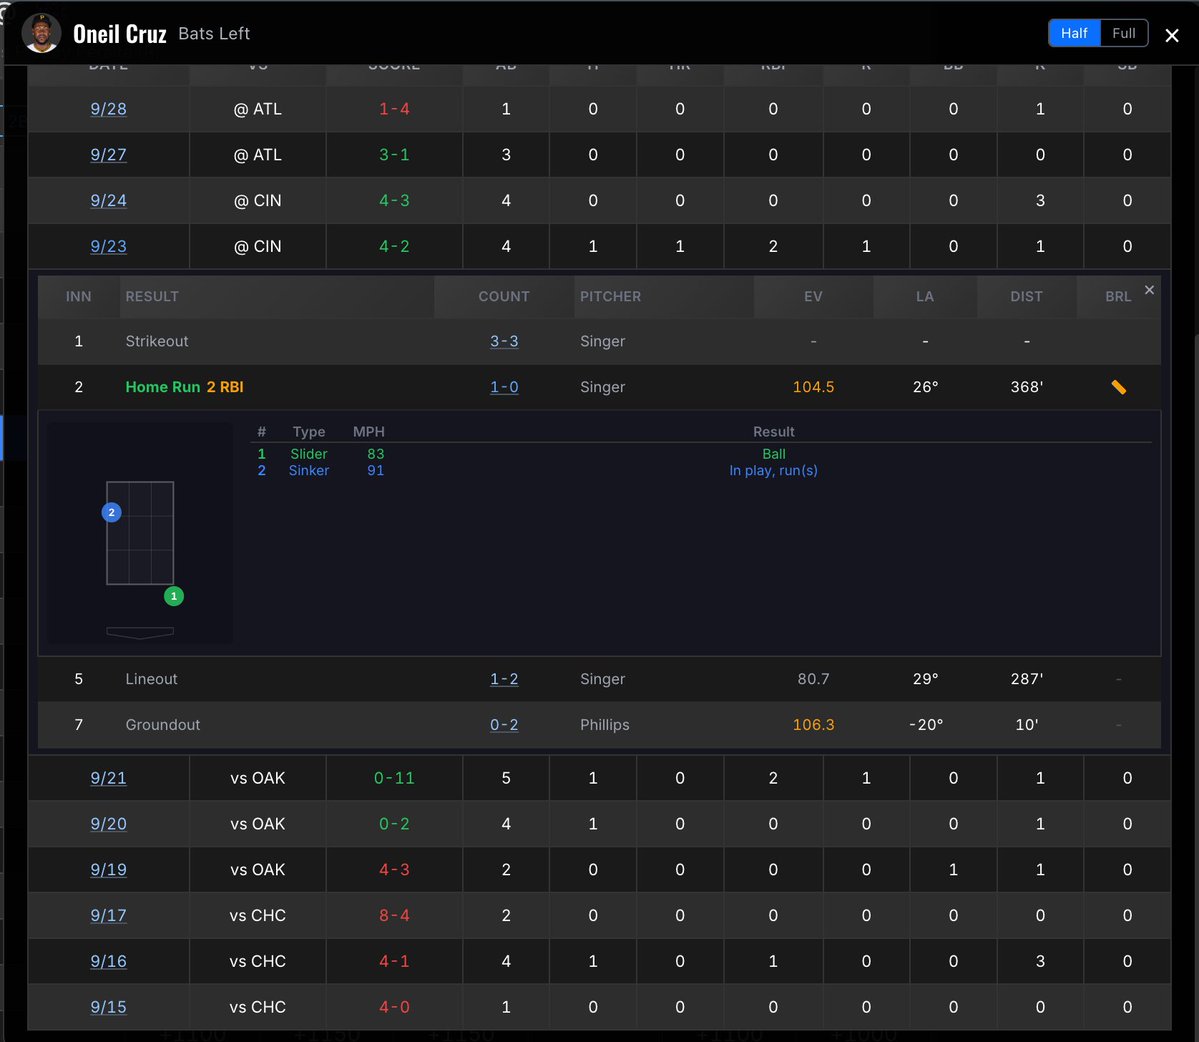
Task: Click '@ CIN' in 9/24 row
Action: pos(258,200)
